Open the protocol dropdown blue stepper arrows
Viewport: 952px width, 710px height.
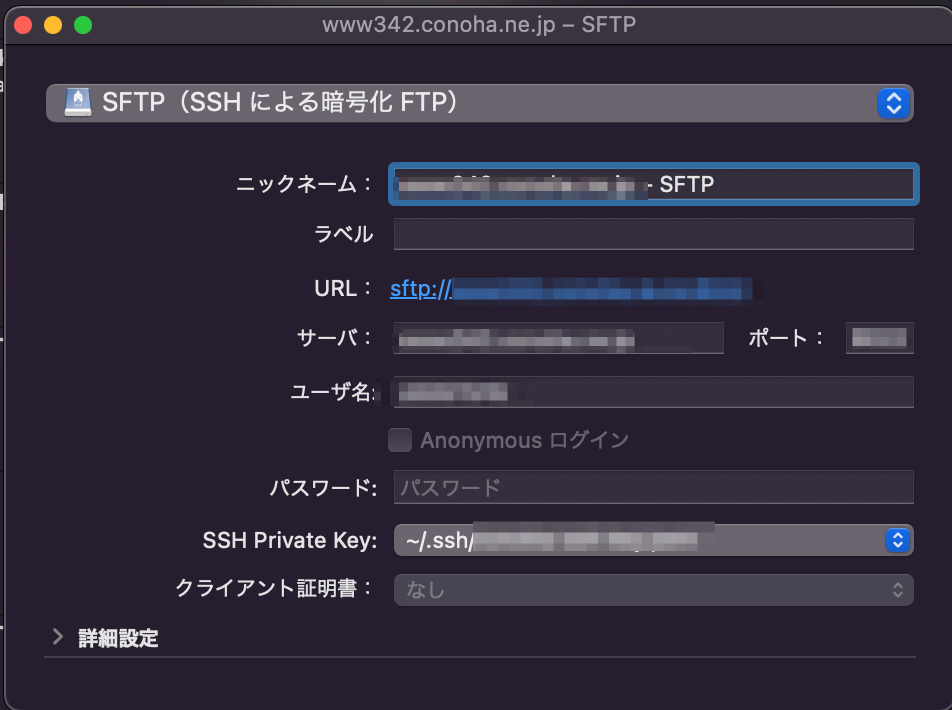pos(893,103)
